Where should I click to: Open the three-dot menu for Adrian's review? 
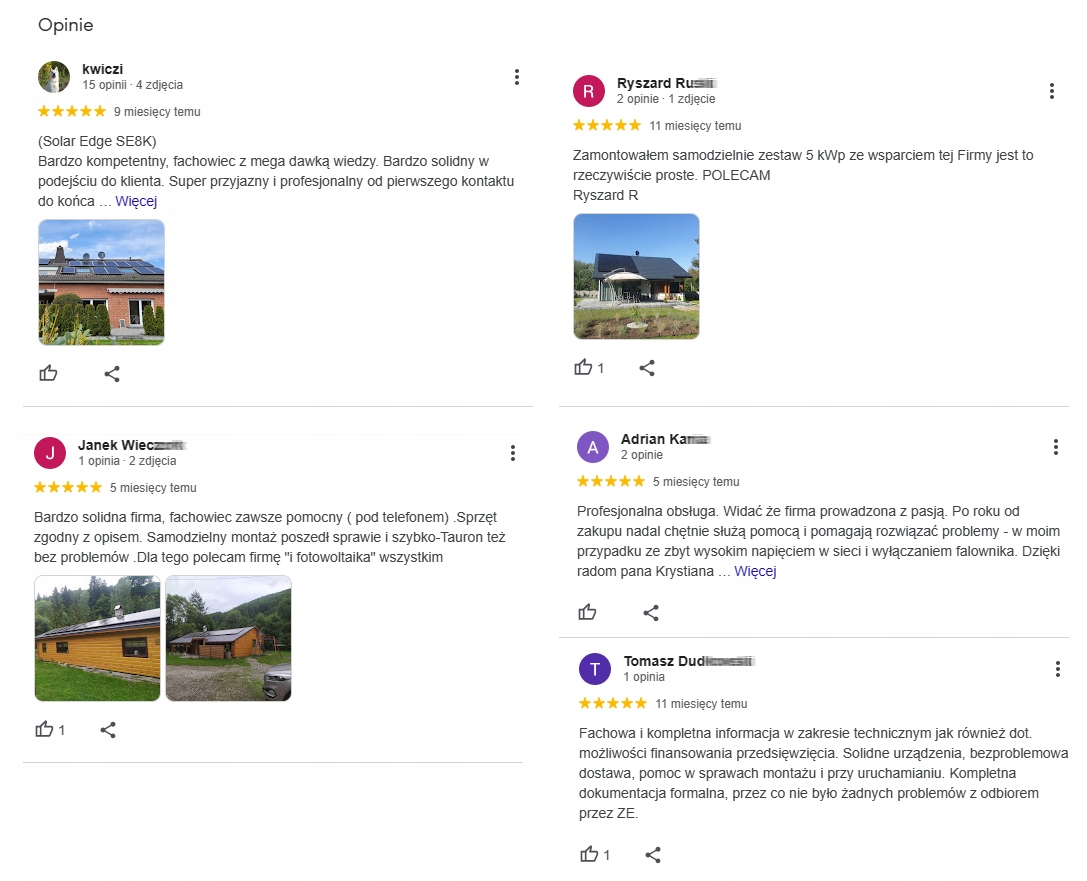point(1055,447)
